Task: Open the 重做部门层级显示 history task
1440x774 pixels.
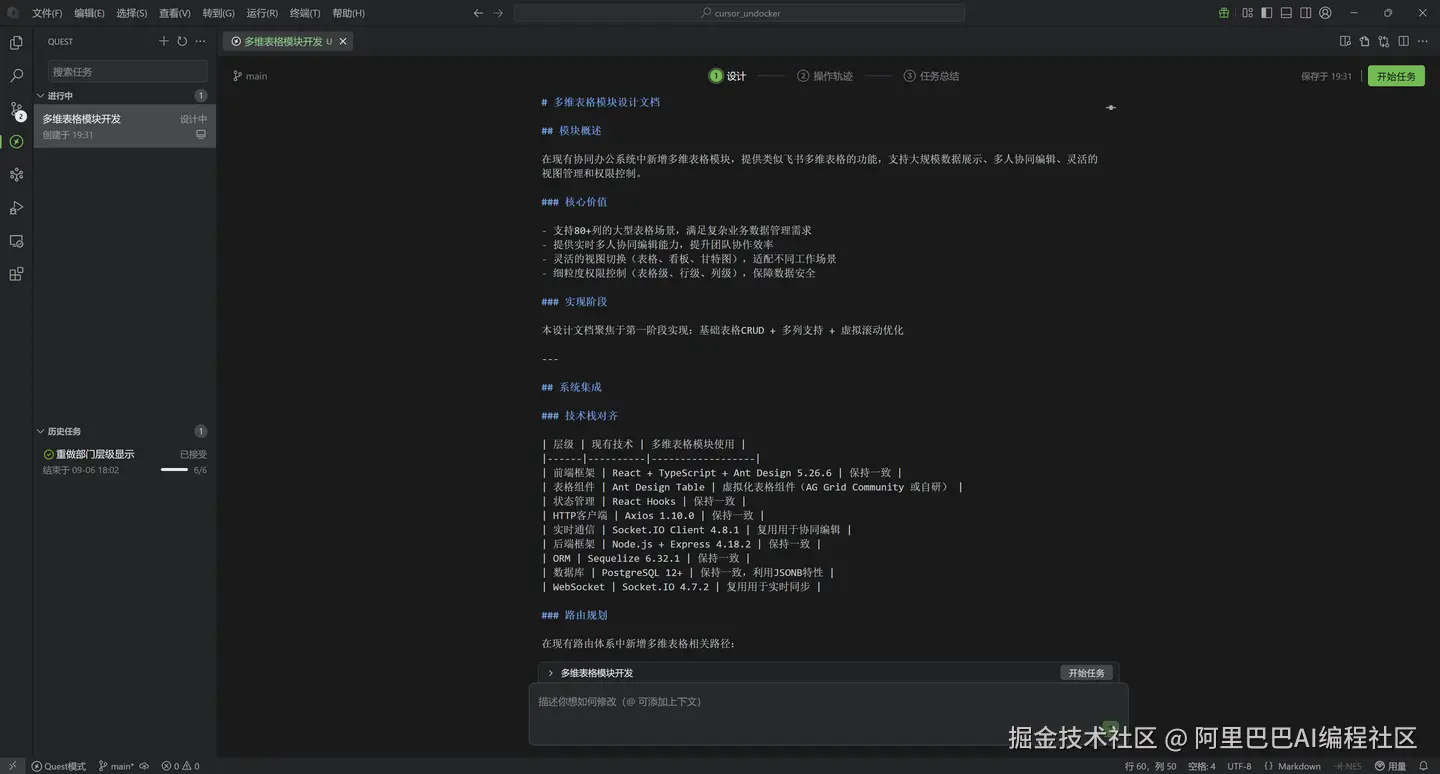Action: pyautogui.click(x=125, y=462)
